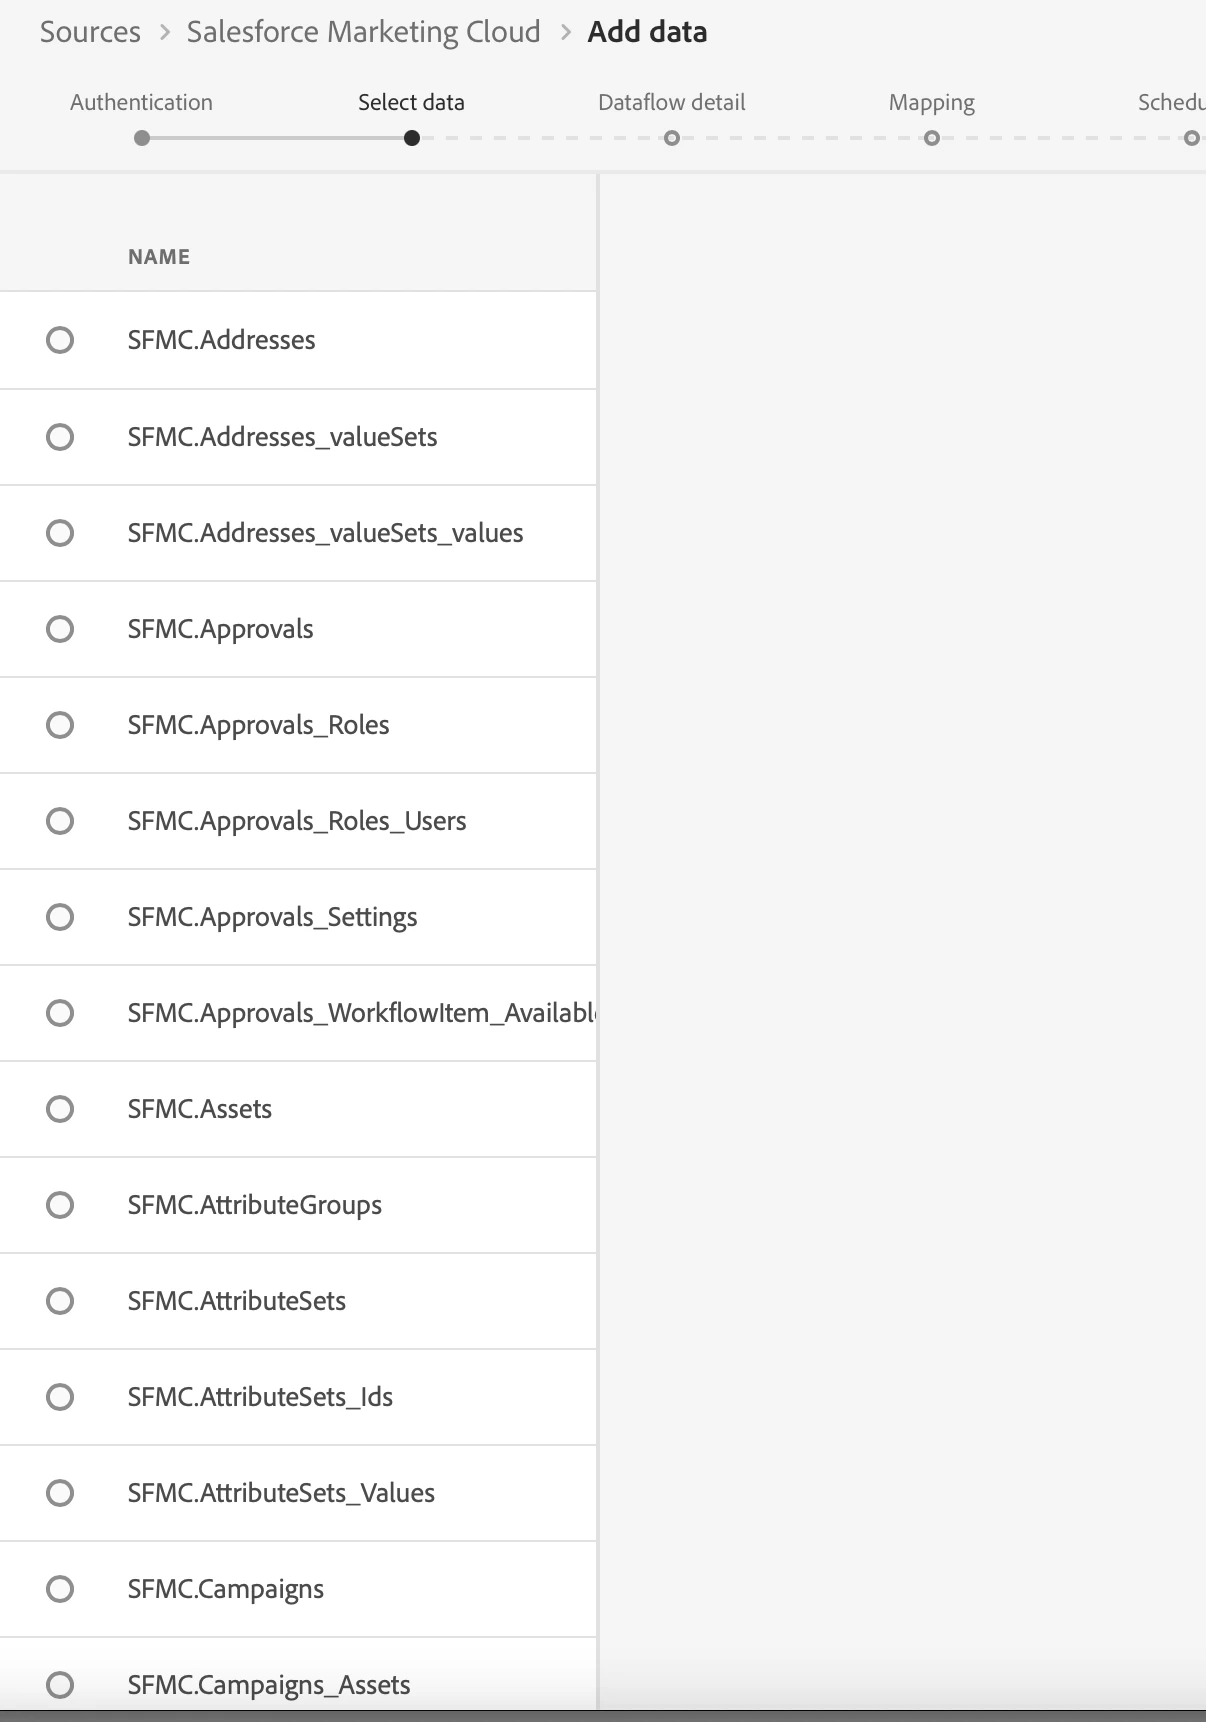Go to the Authentication step
1206x1722 pixels.
[x=141, y=102]
